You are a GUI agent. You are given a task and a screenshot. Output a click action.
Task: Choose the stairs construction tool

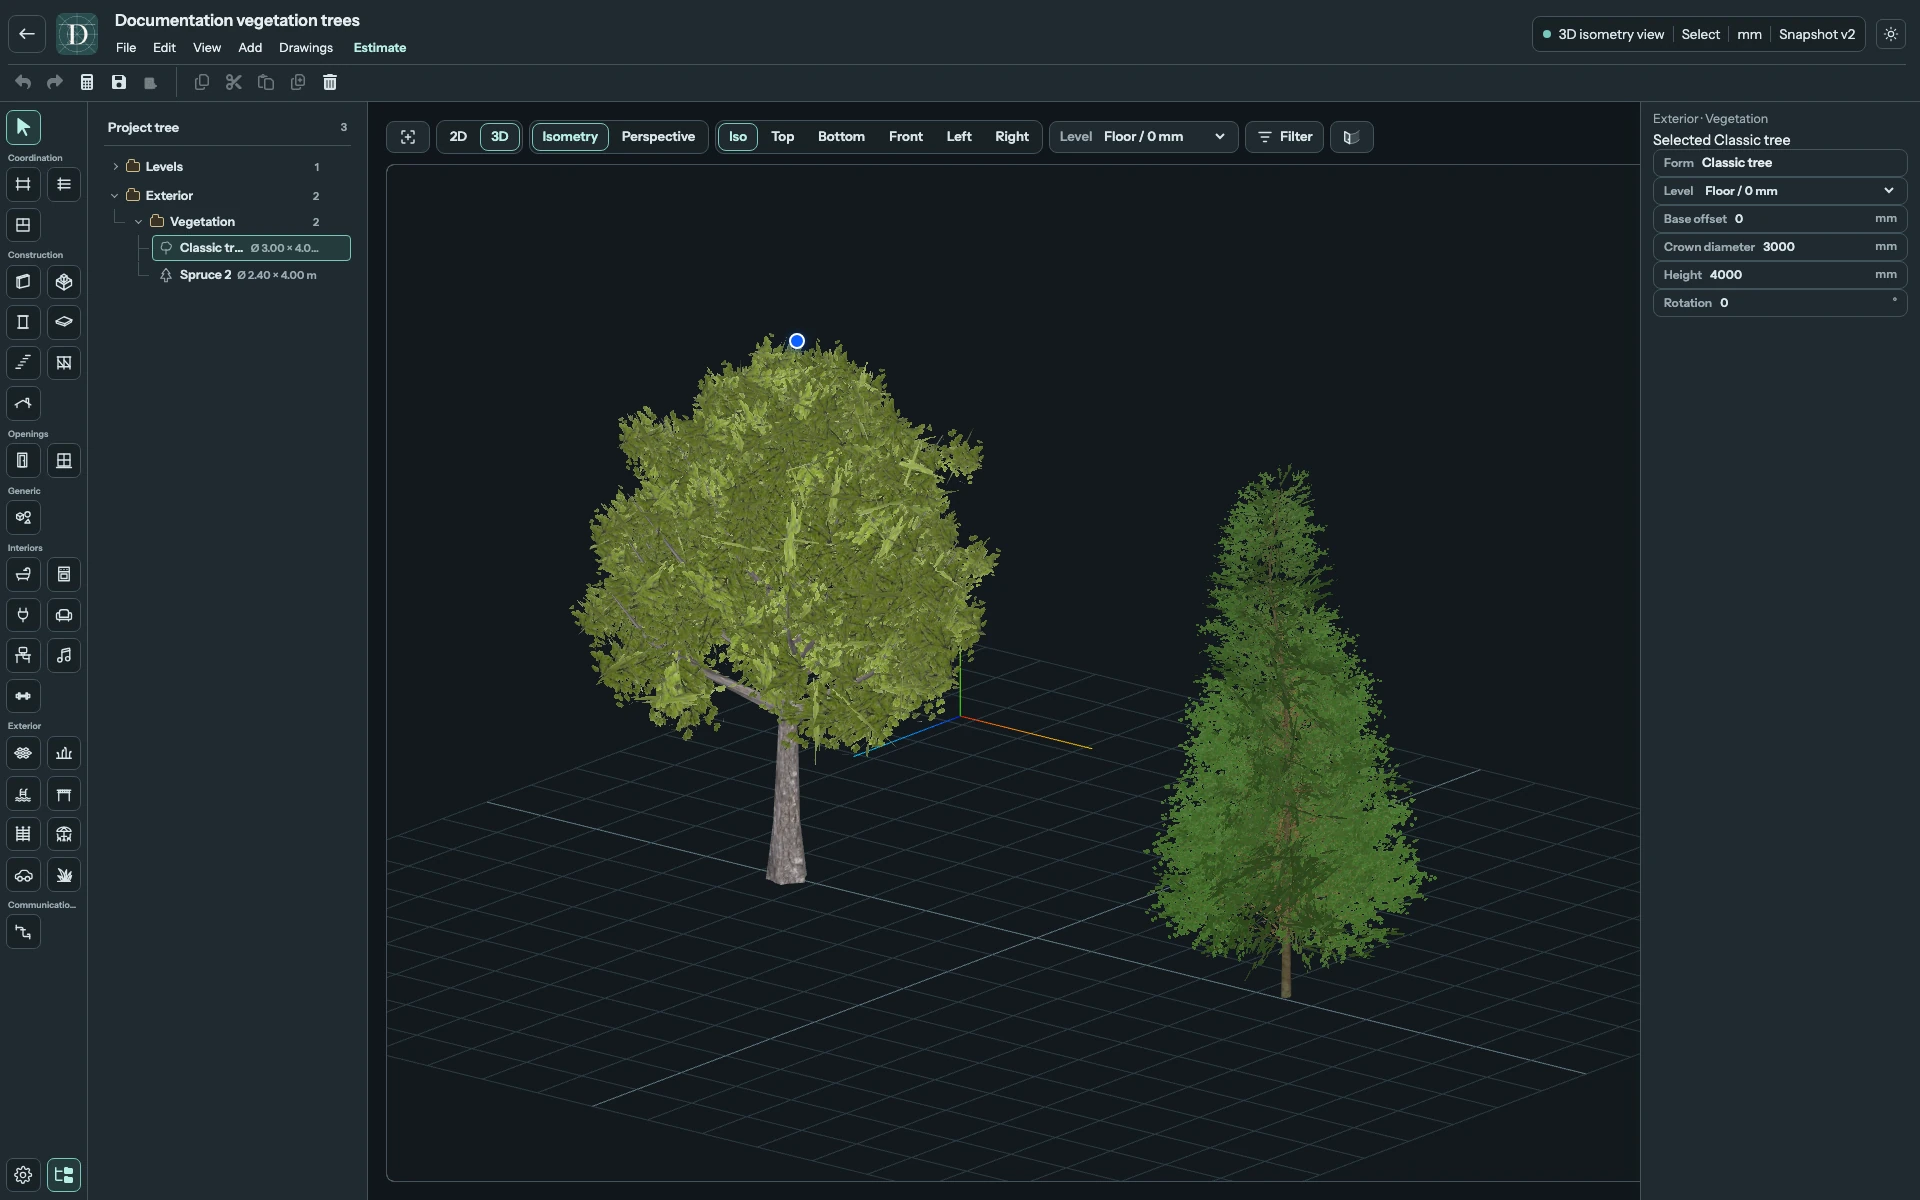pos(23,363)
